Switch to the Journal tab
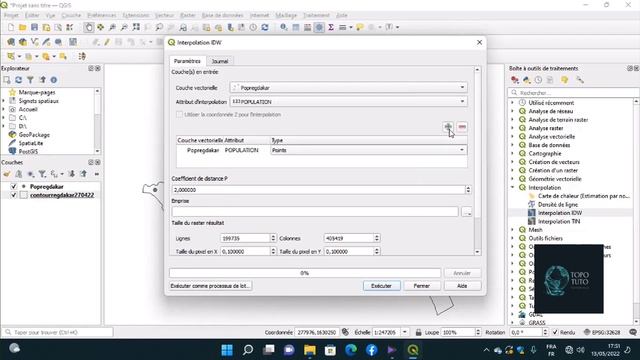The image size is (640, 360). (x=220, y=61)
